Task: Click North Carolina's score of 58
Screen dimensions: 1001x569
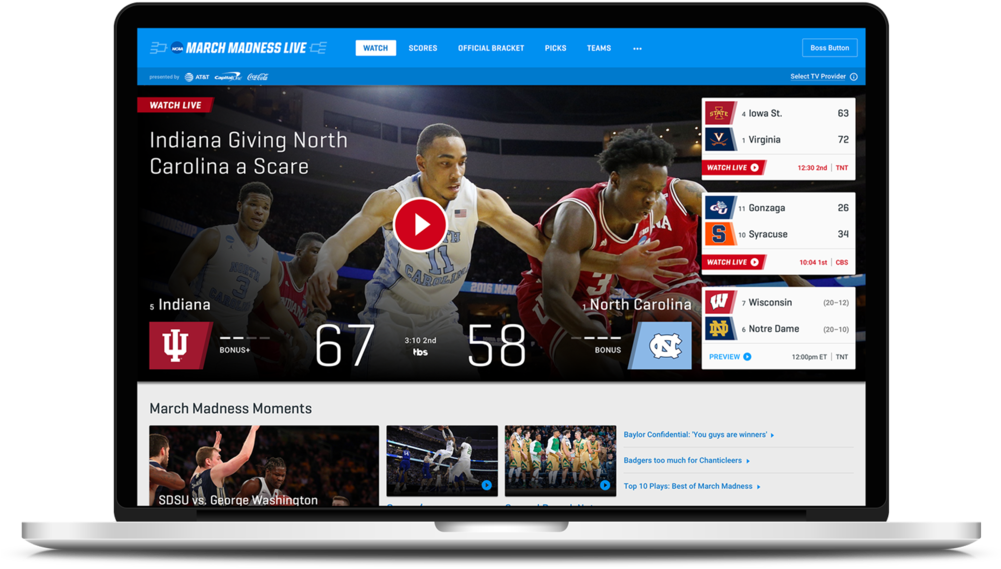Action: click(497, 345)
